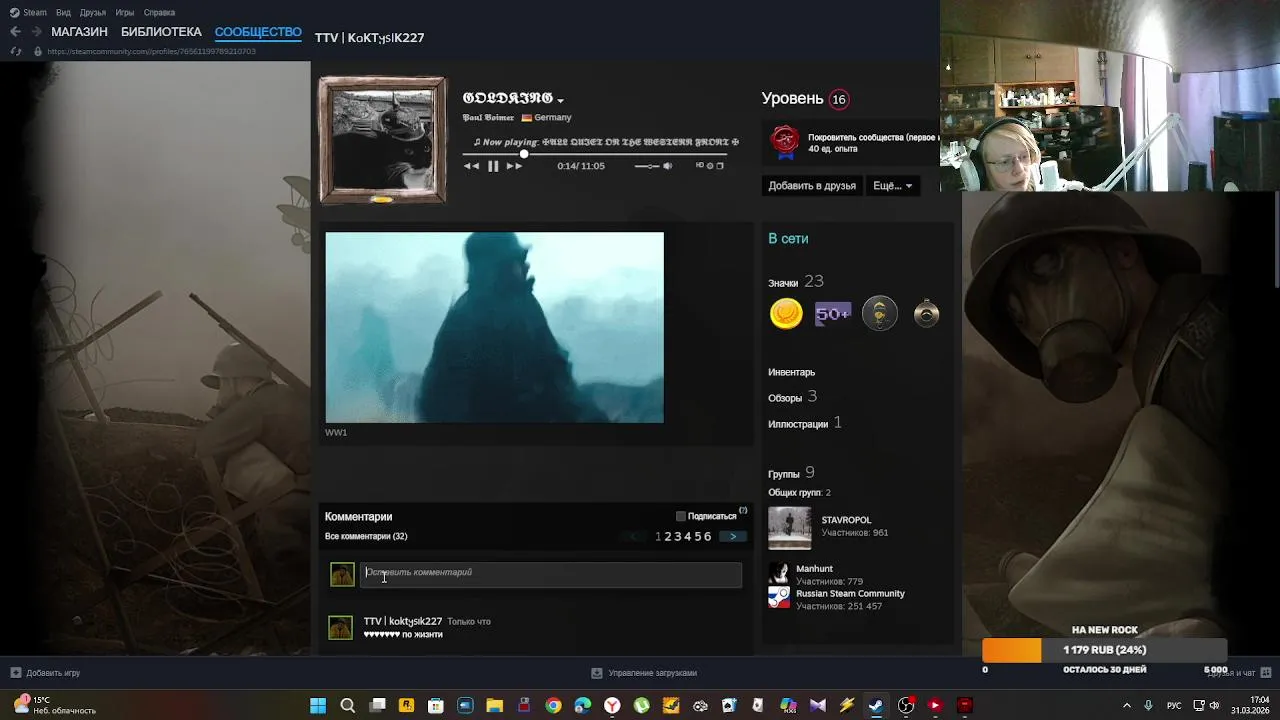1280x720 pixels.
Task: Go to comments page 6
Action: [x=708, y=537]
